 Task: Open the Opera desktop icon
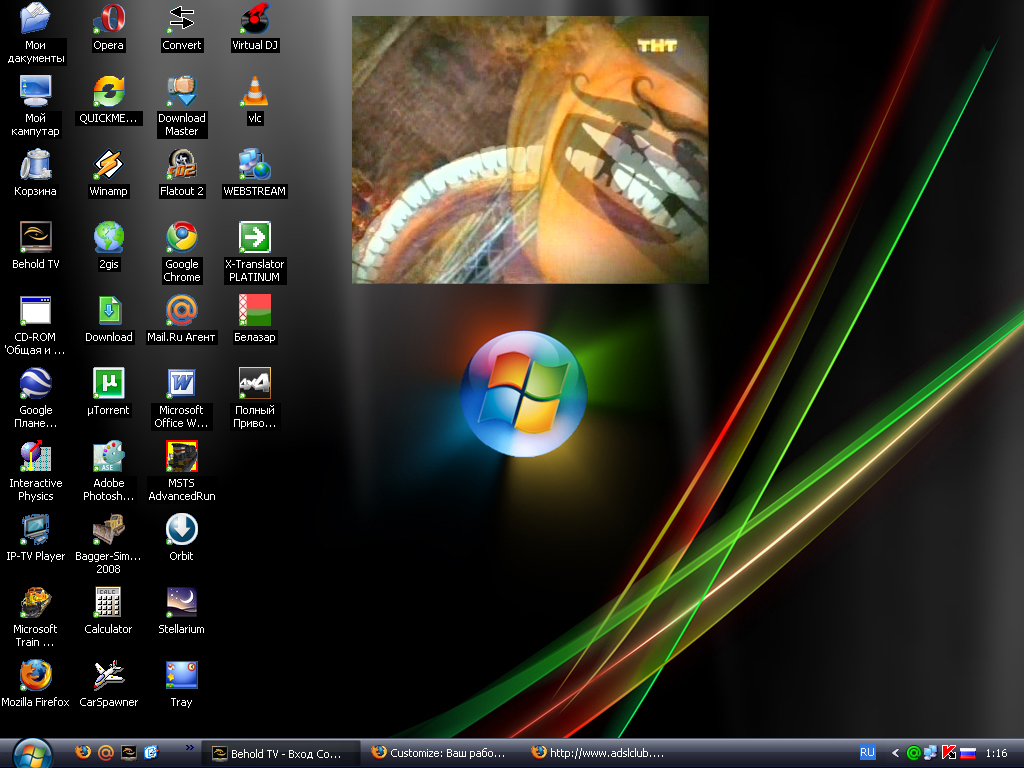108,18
